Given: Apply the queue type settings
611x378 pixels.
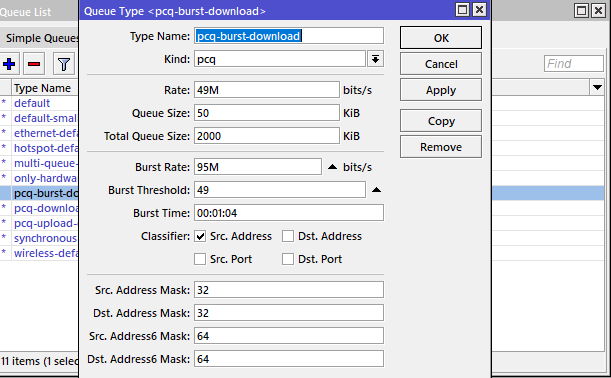Looking at the screenshot, I should coord(441,90).
